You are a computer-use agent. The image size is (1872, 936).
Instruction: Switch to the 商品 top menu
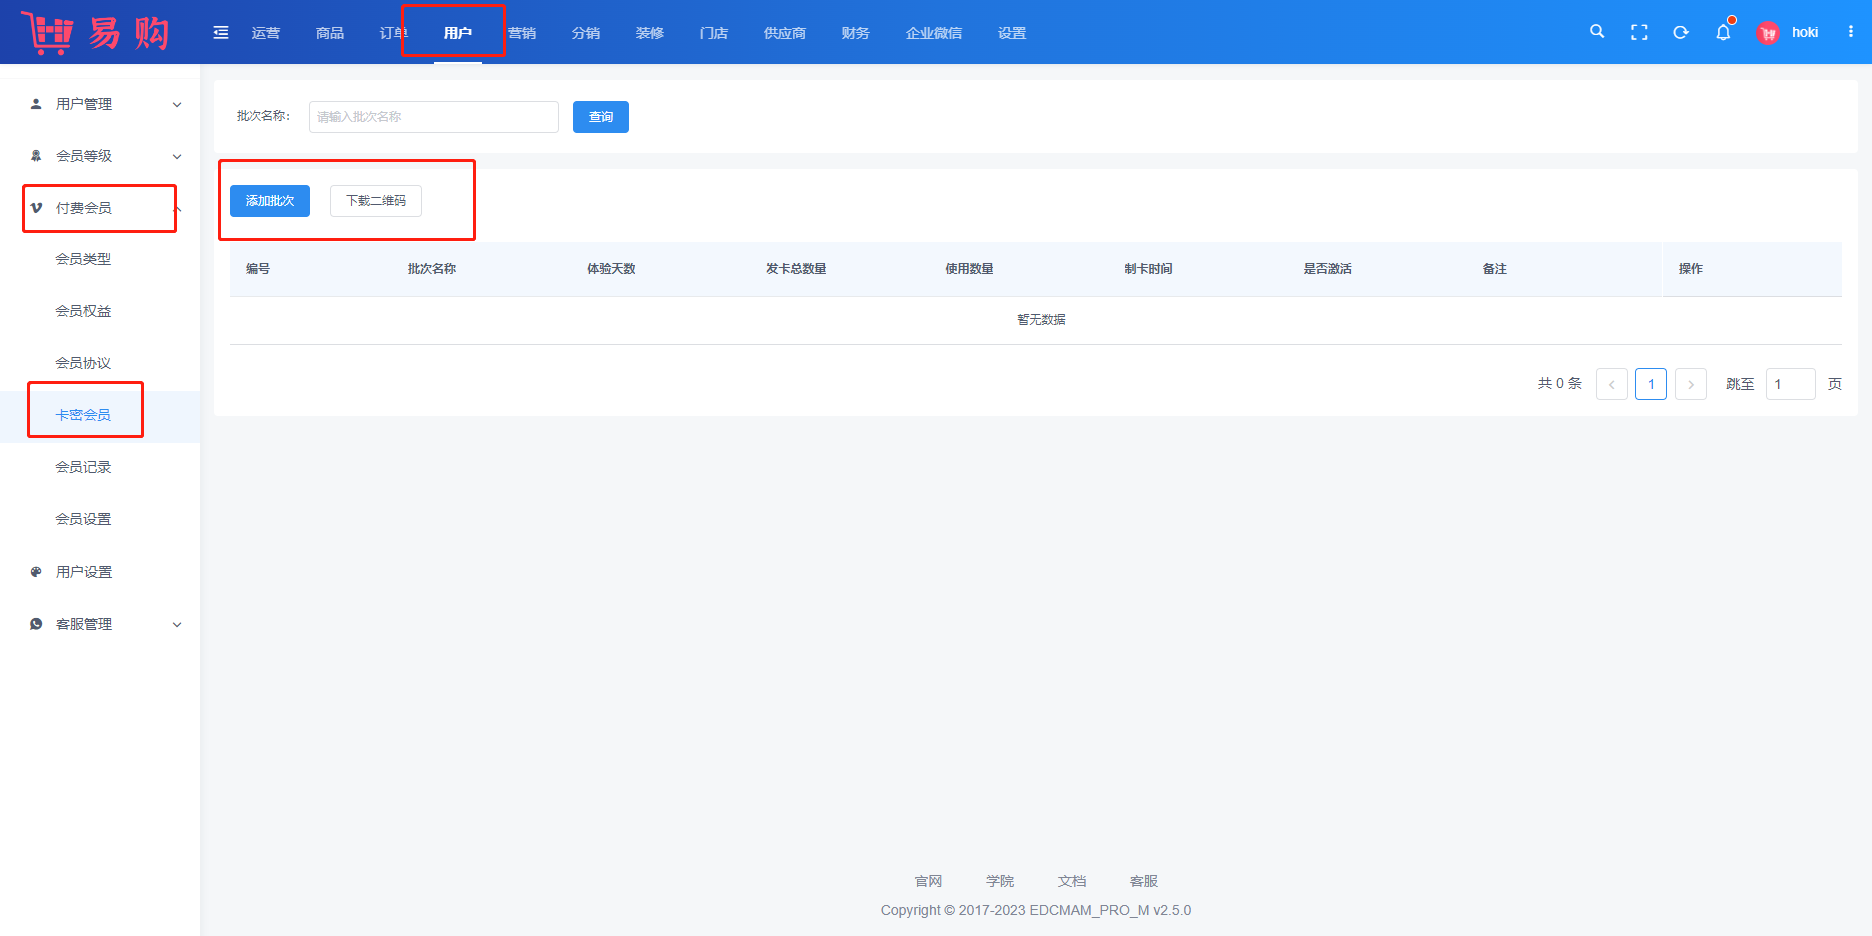click(x=330, y=33)
